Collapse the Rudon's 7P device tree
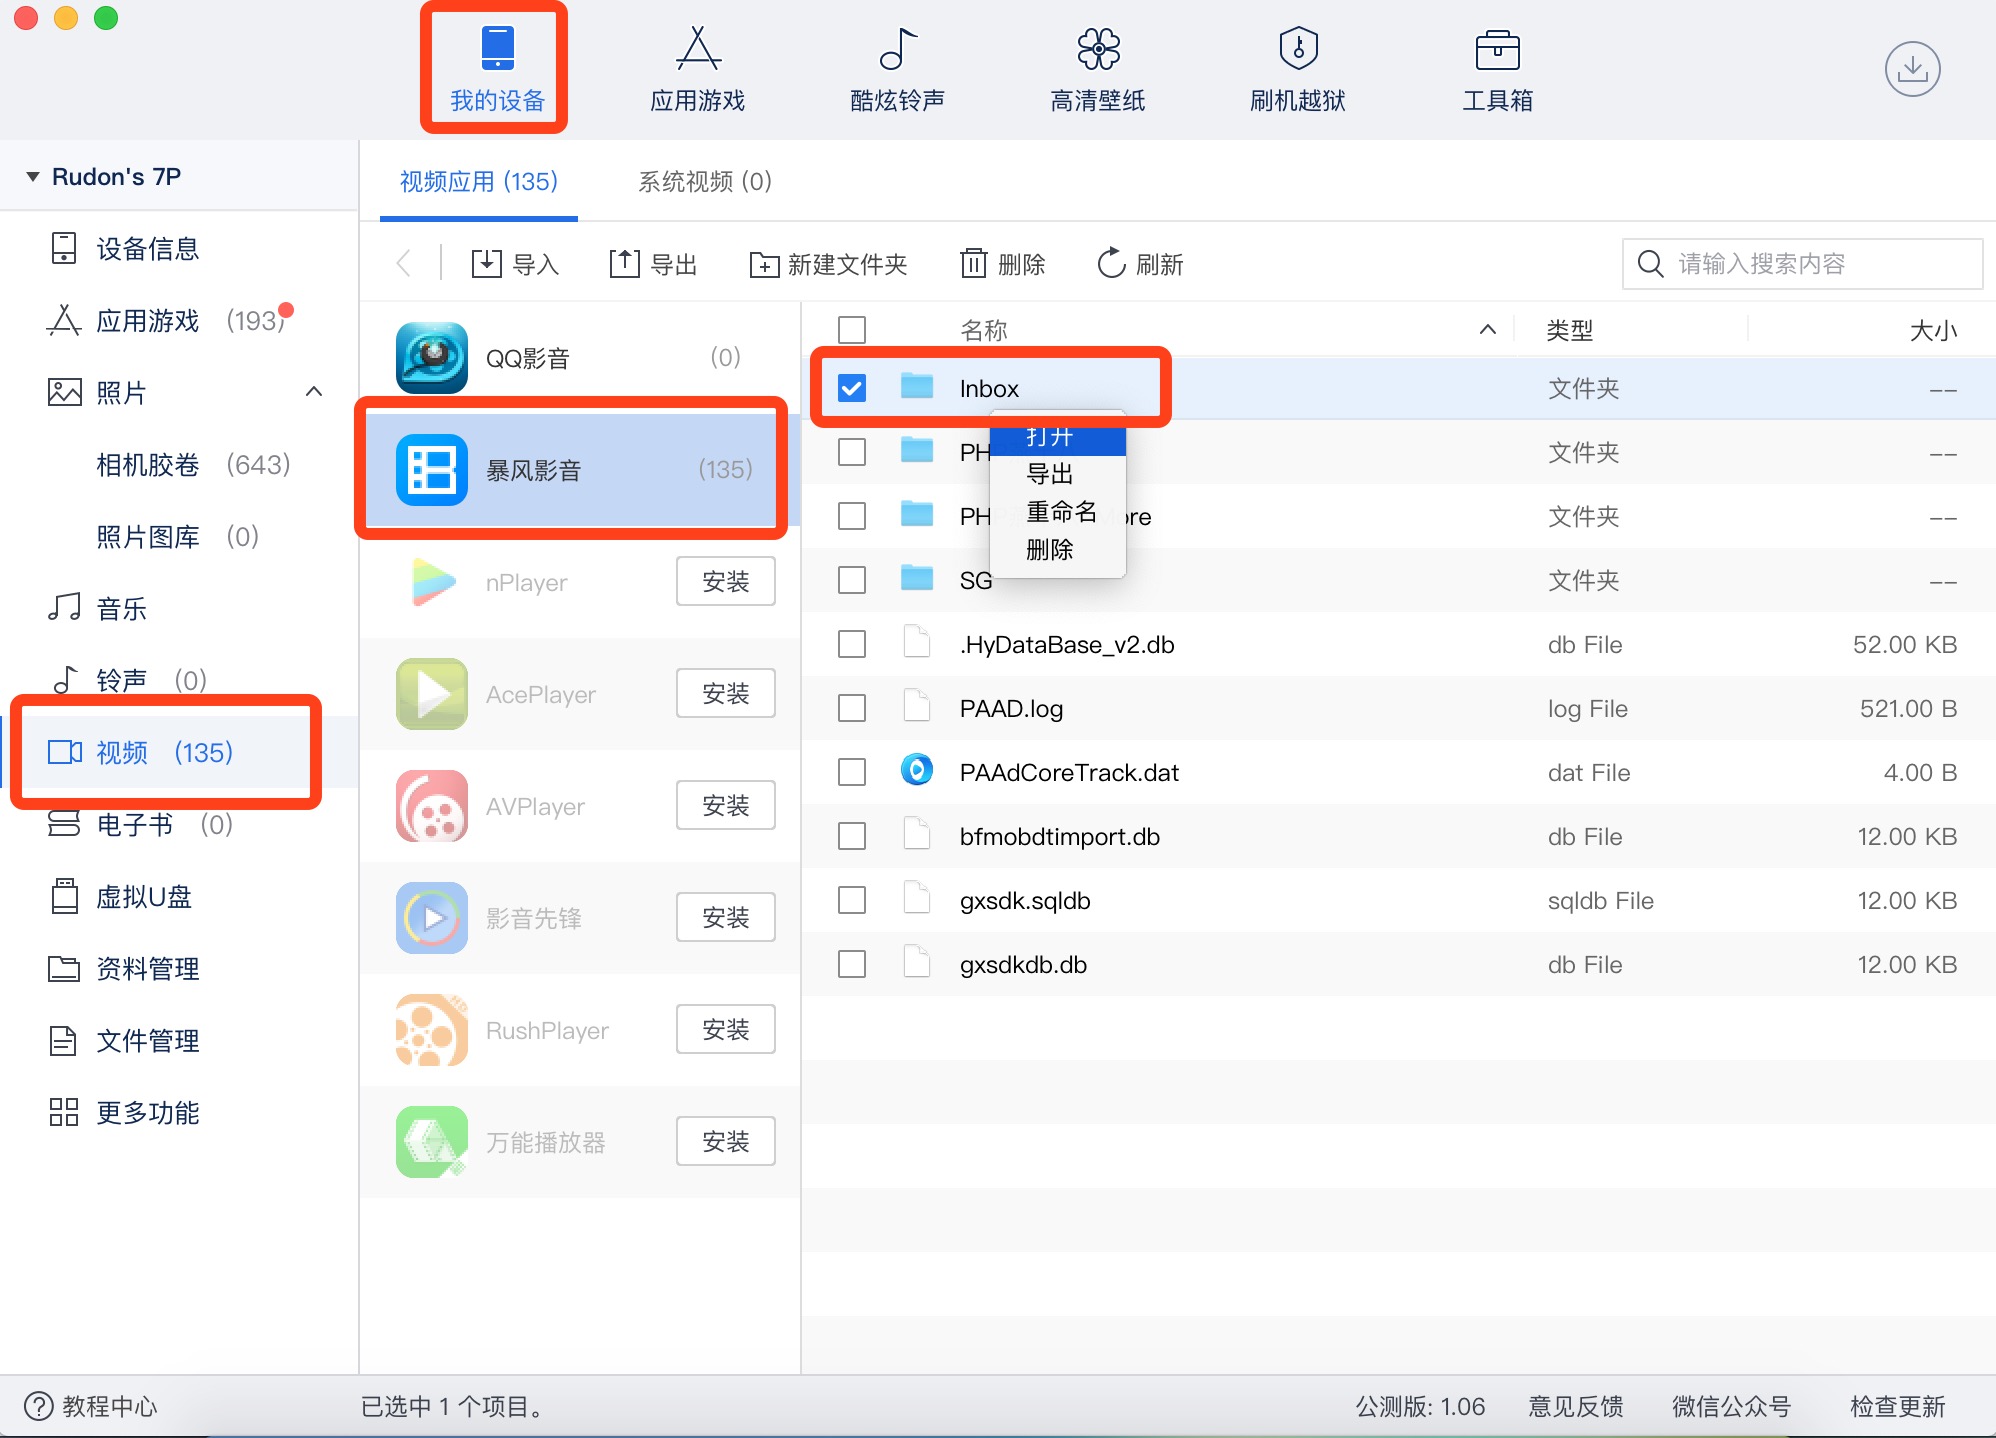This screenshot has width=1996, height=1438. coord(33,177)
